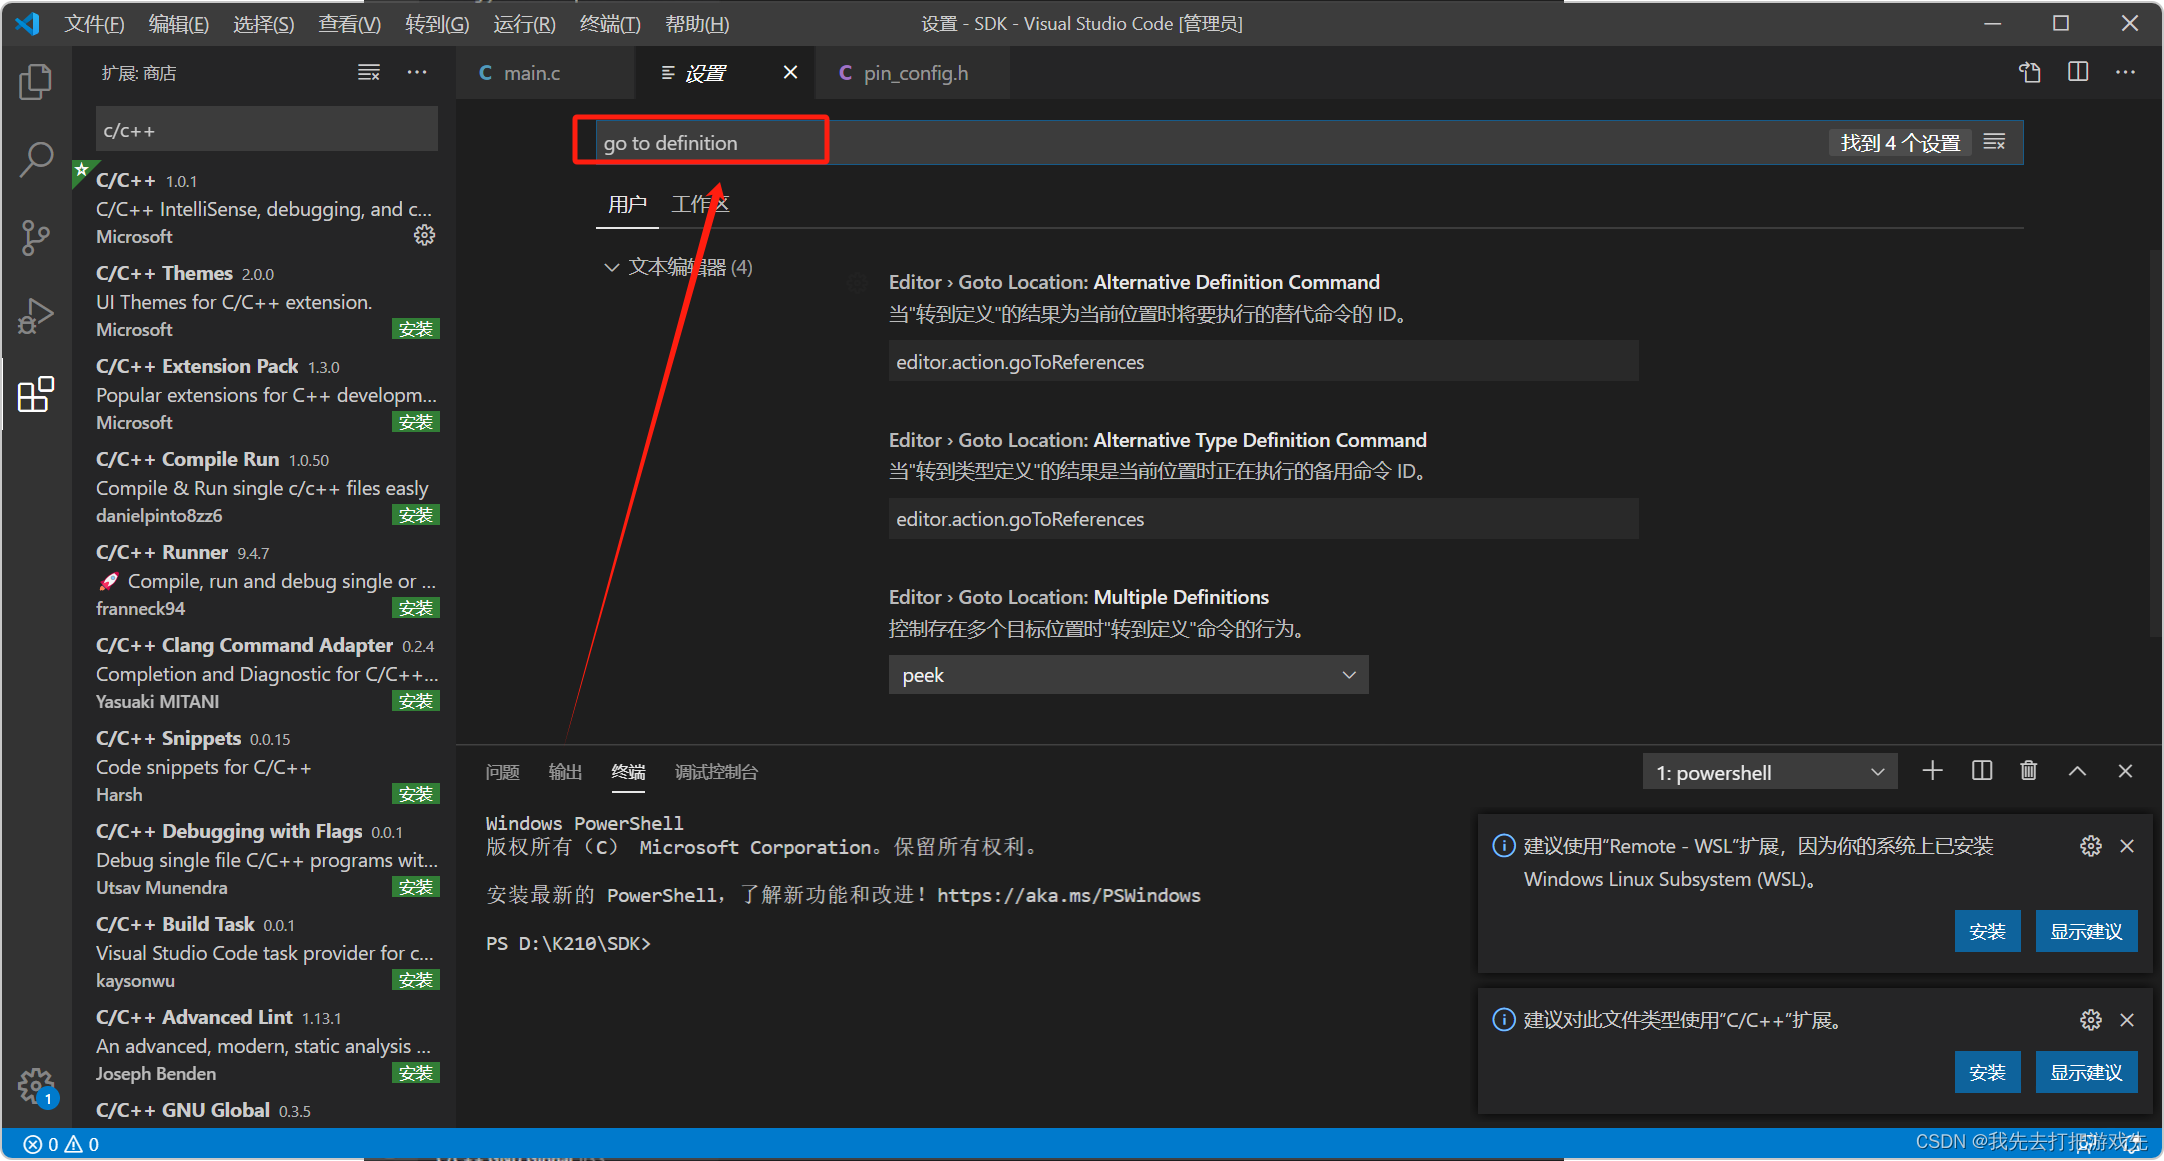This screenshot has height=1161, width=2164.
Task: Edit Alternative Type Definition Command text field
Action: point(1263,518)
